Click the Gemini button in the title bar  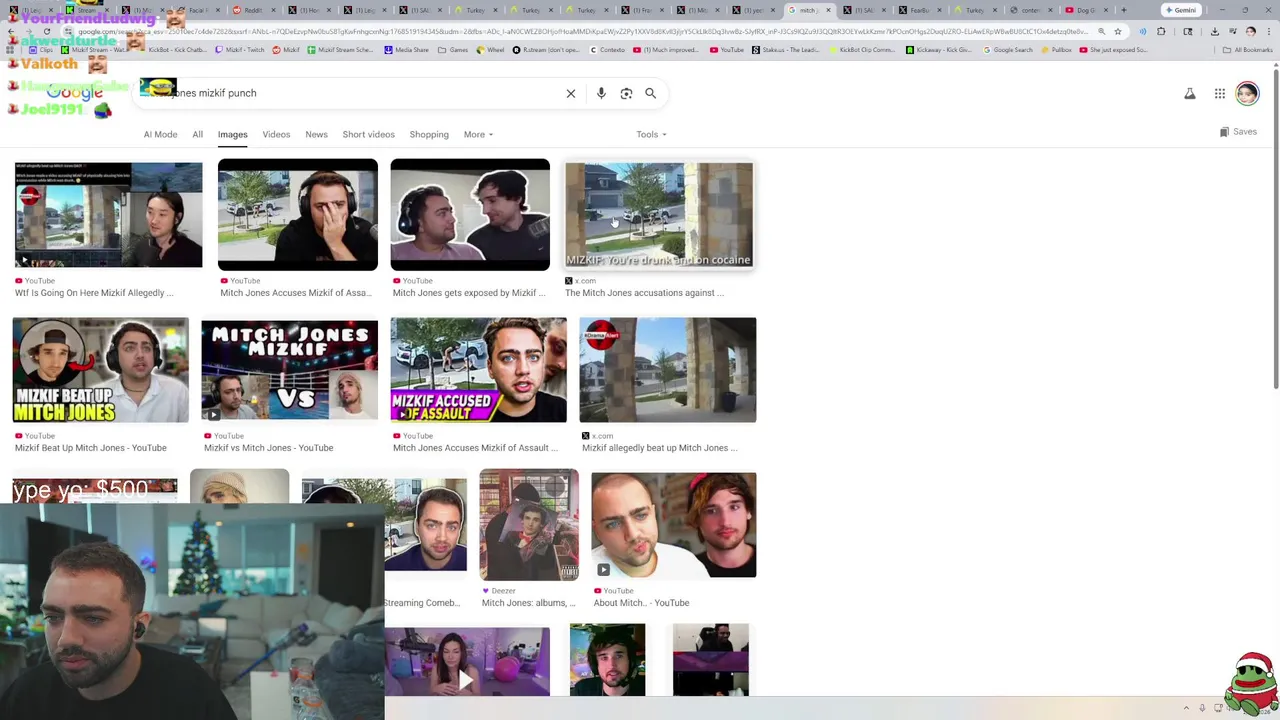click(1181, 10)
